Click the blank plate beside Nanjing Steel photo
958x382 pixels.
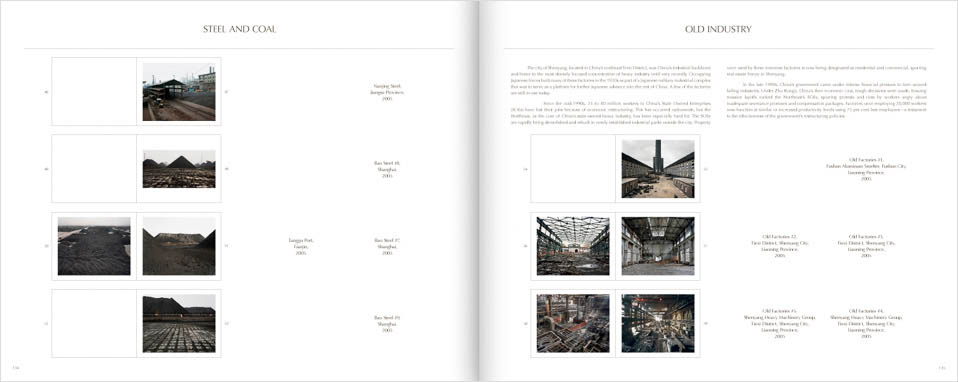(94, 92)
